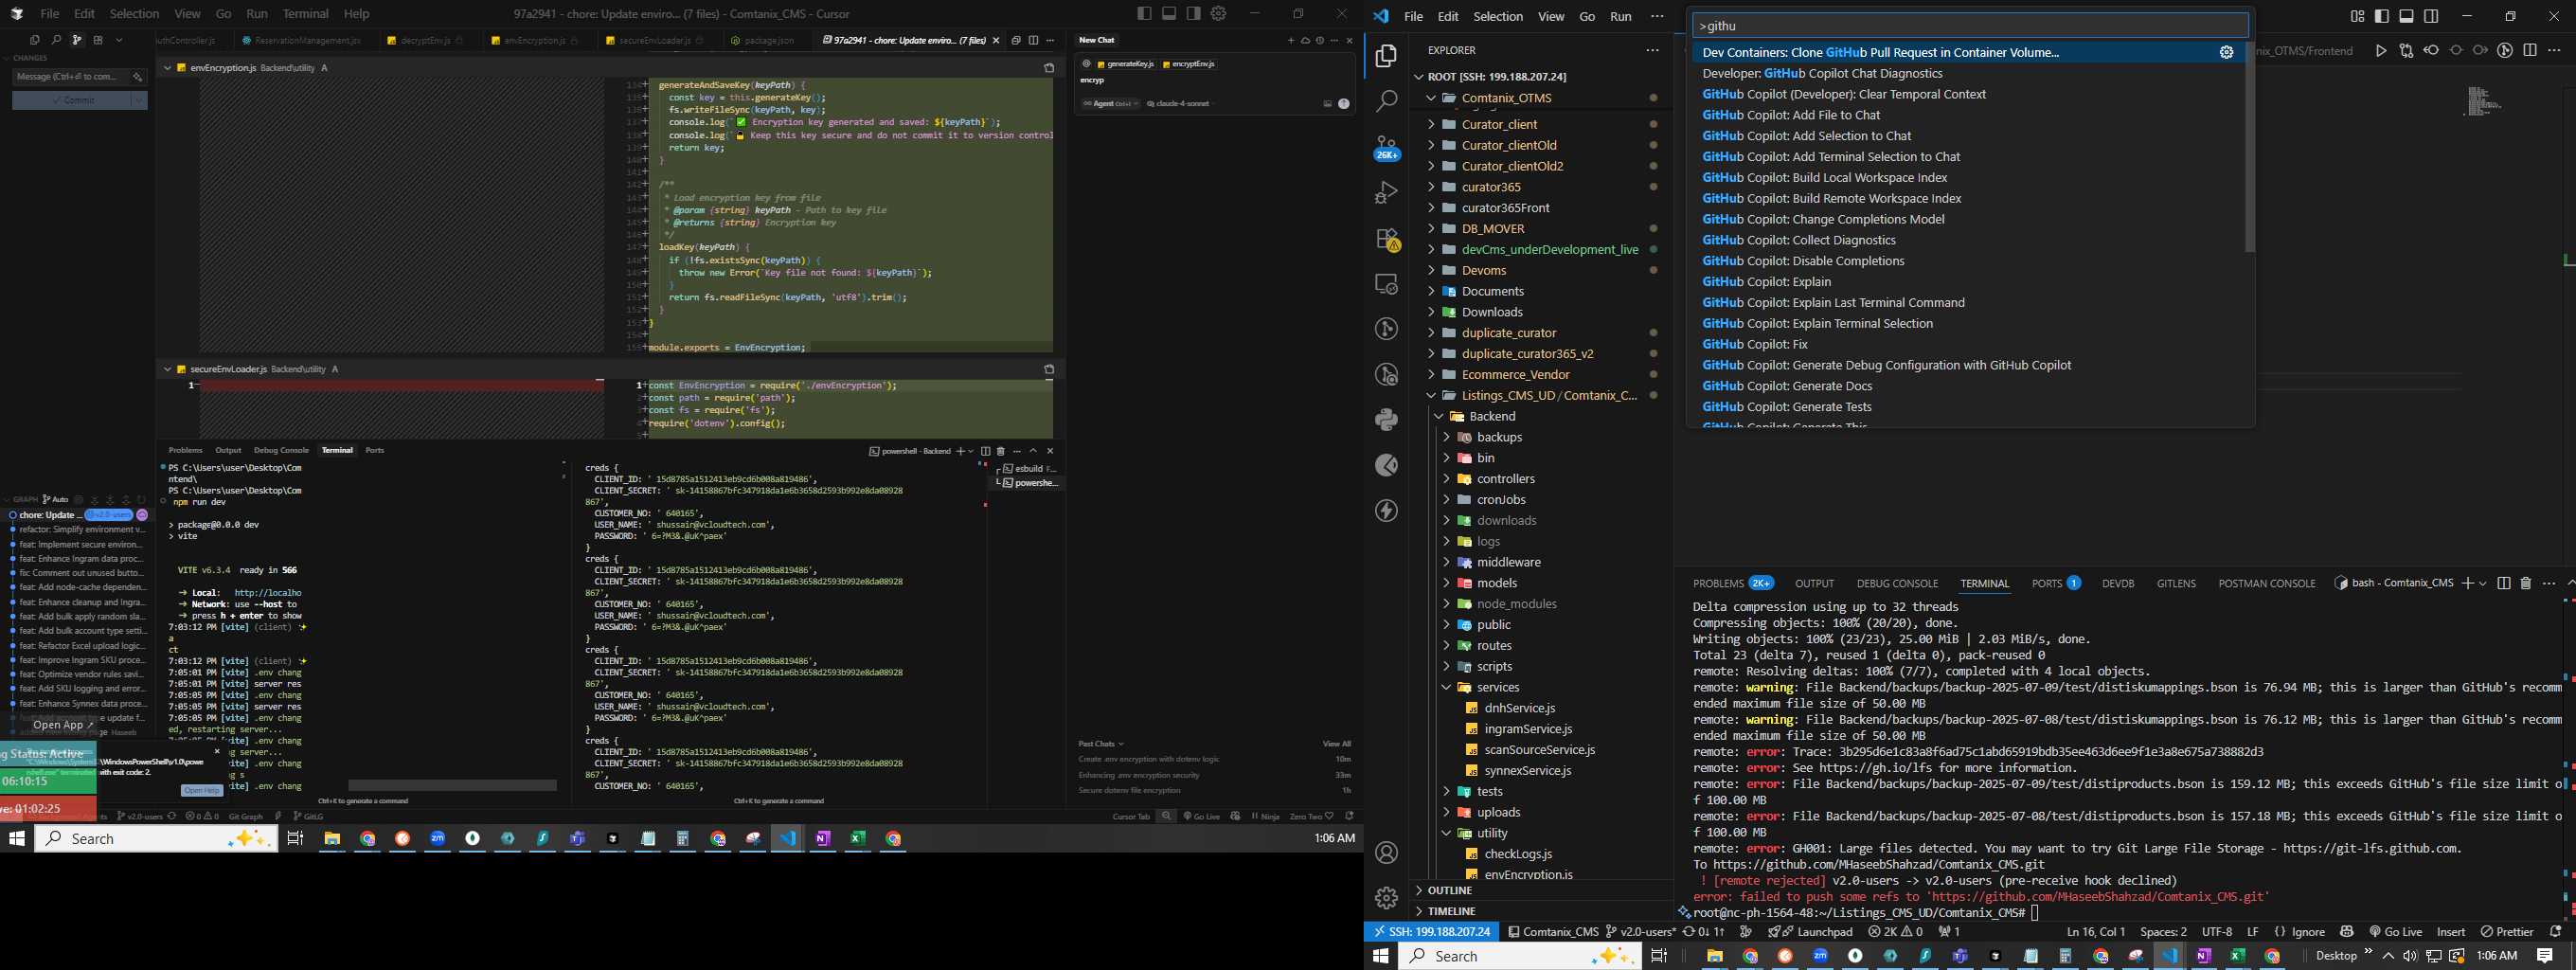The width and height of the screenshot is (2576, 970).
Task: Open Accounts icon in VS Code activity bar
Action: coord(1386,853)
